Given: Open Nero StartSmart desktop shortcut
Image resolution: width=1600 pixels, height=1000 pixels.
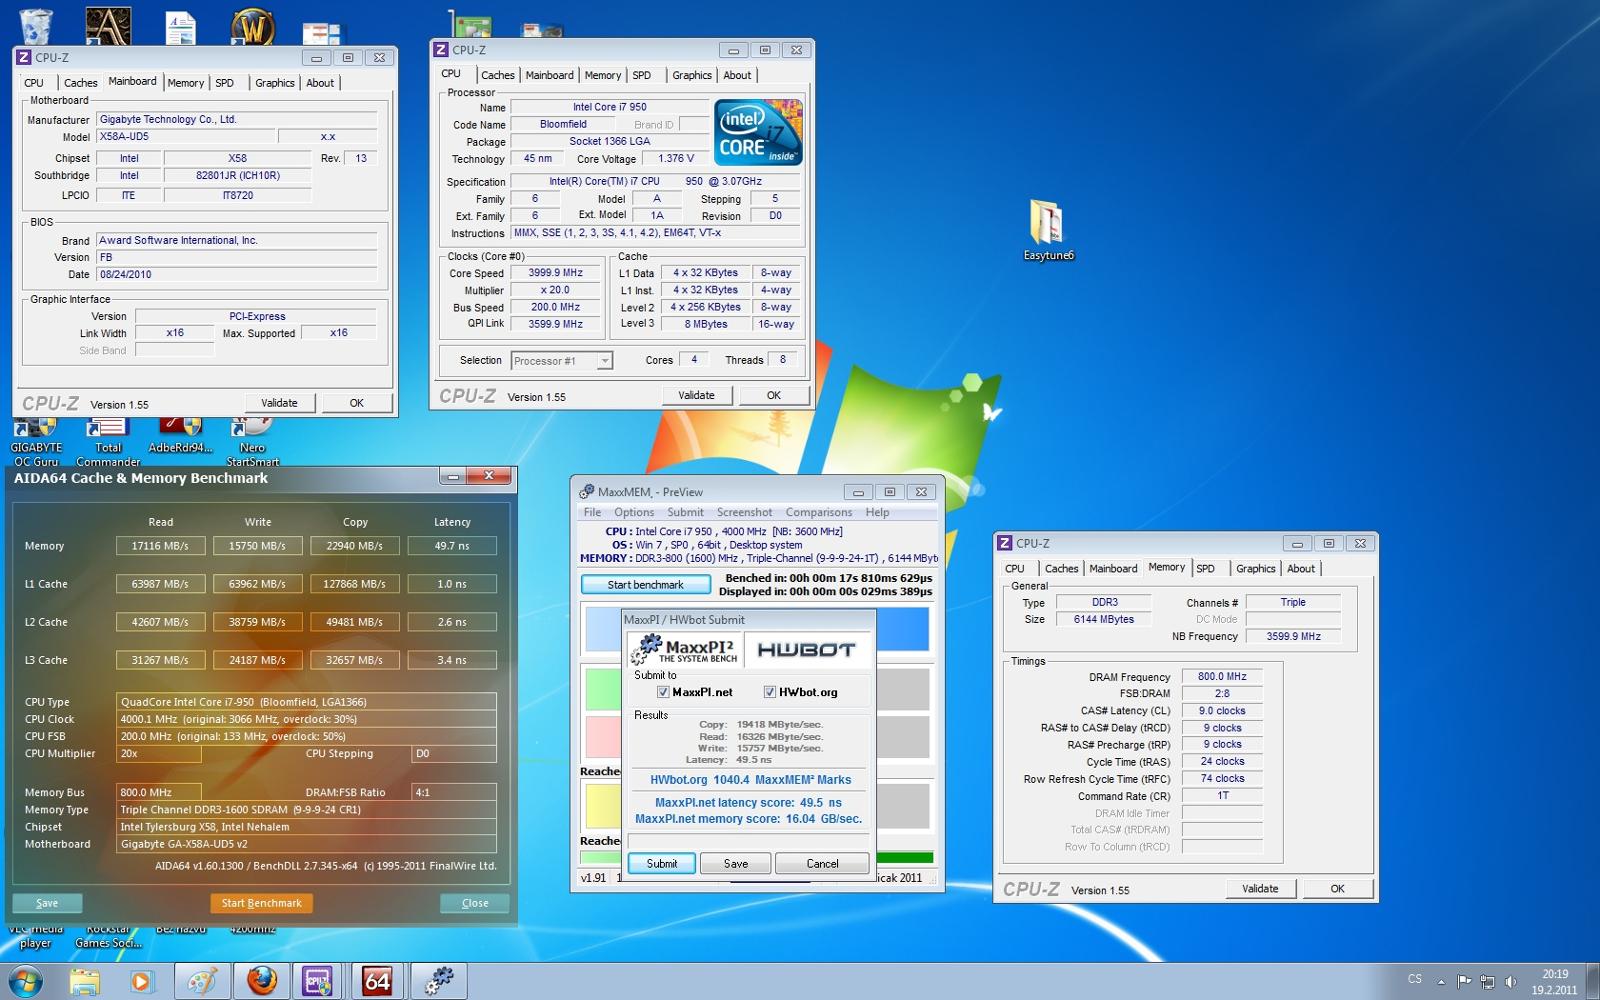Looking at the screenshot, I should click(252, 442).
